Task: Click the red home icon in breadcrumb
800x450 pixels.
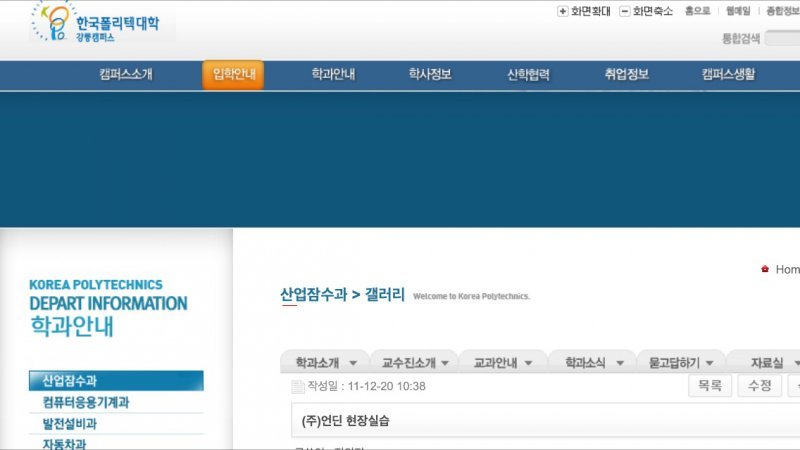Action: click(765, 269)
